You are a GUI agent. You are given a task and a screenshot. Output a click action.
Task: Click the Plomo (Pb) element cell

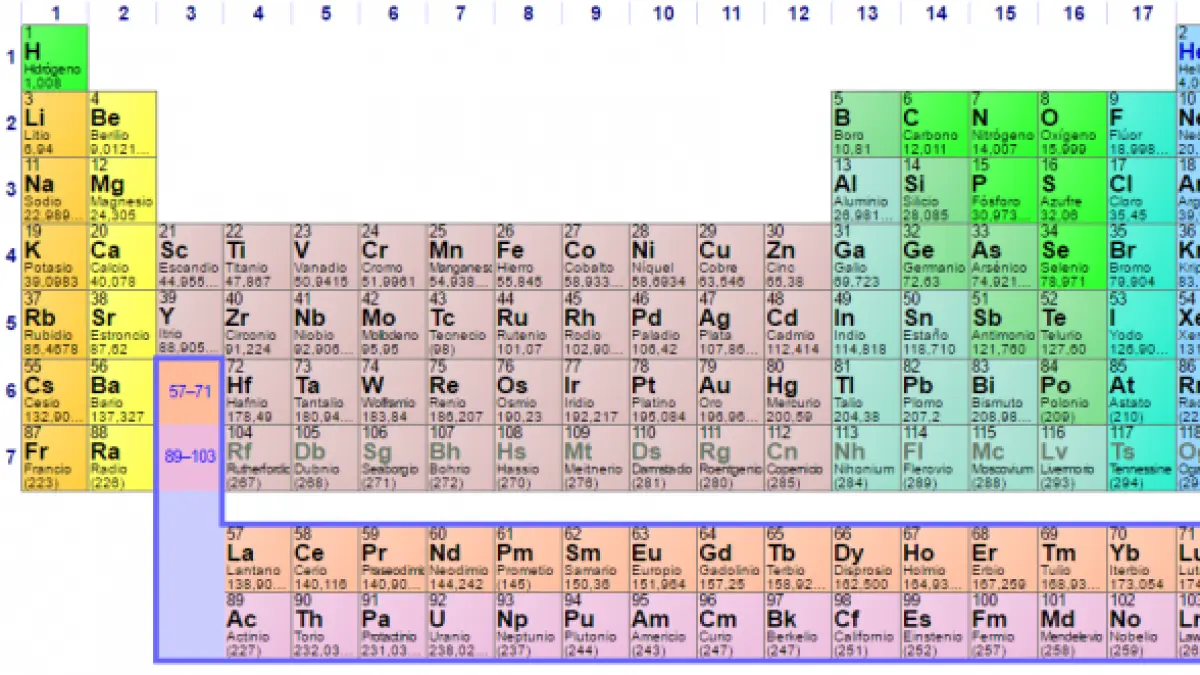point(934,391)
